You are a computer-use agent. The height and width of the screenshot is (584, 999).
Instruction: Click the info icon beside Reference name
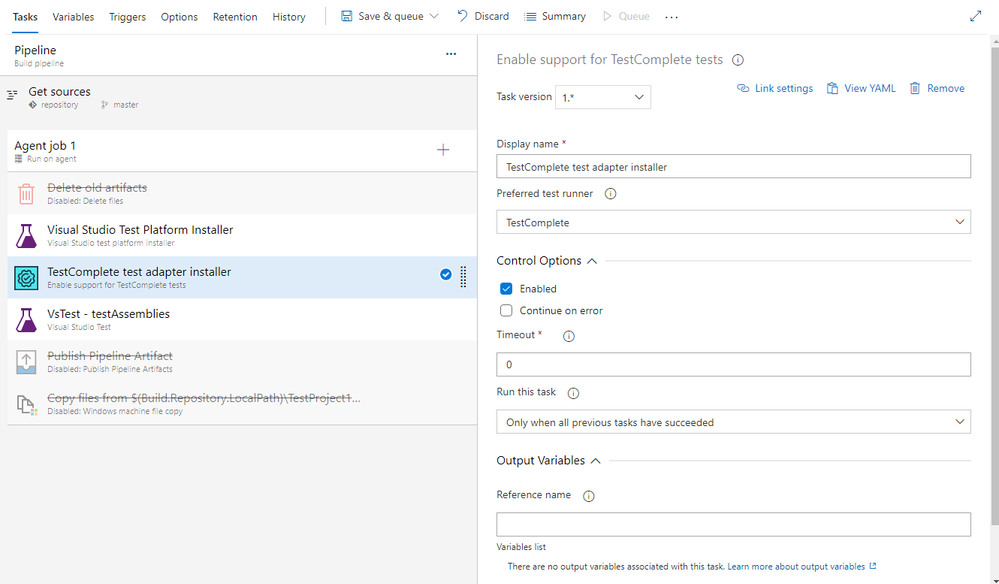click(588, 496)
